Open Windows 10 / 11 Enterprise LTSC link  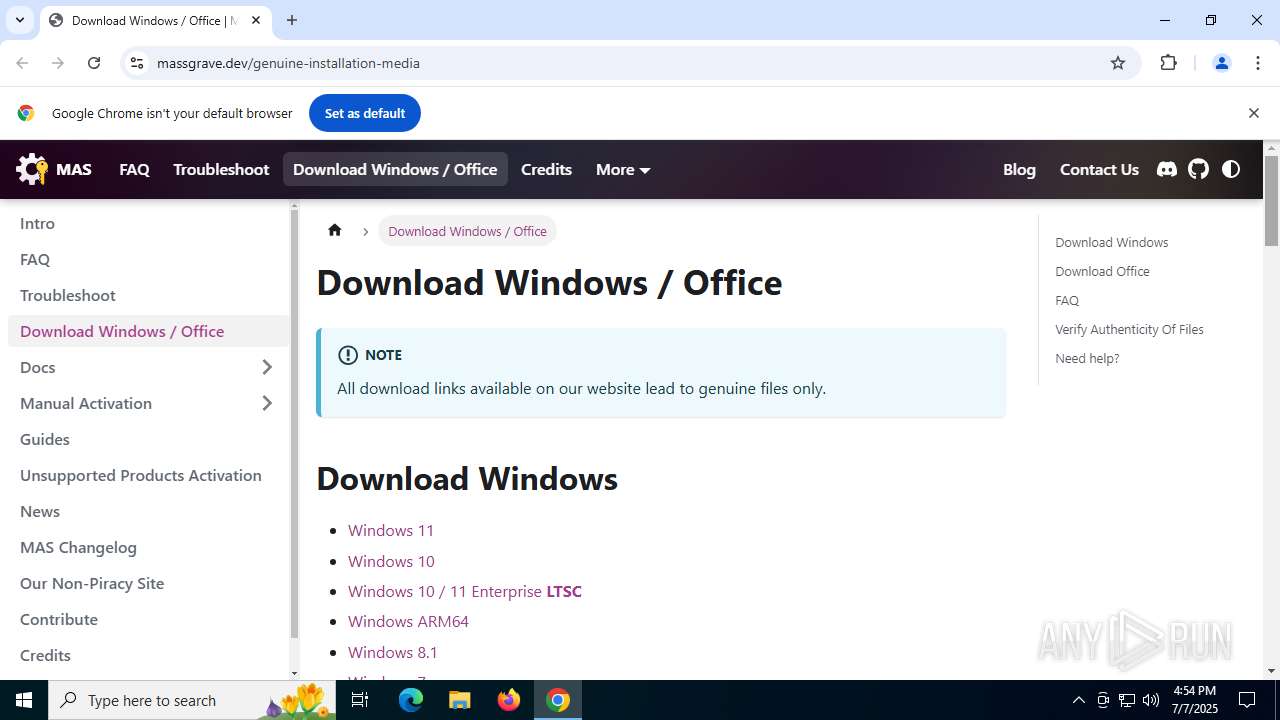(x=465, y=591)
